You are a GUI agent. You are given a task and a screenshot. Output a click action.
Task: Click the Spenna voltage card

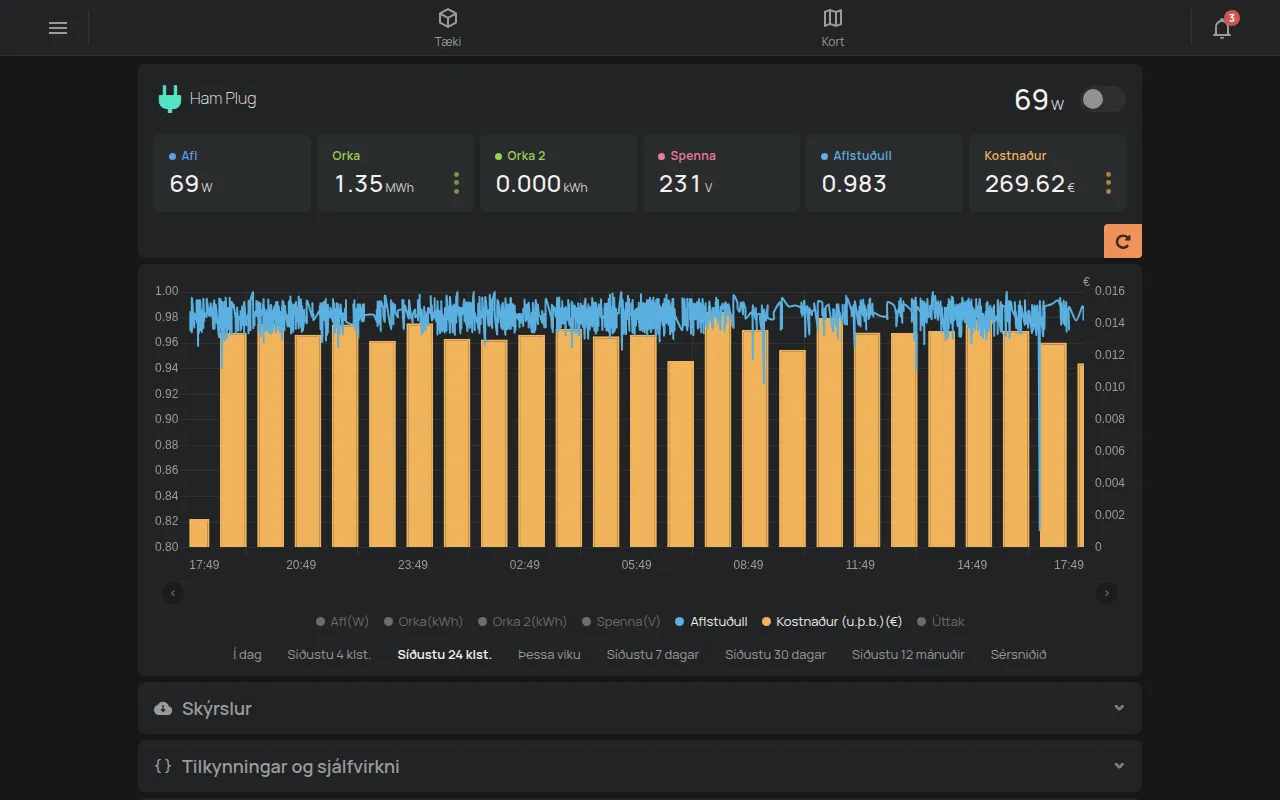coord(721,173)
